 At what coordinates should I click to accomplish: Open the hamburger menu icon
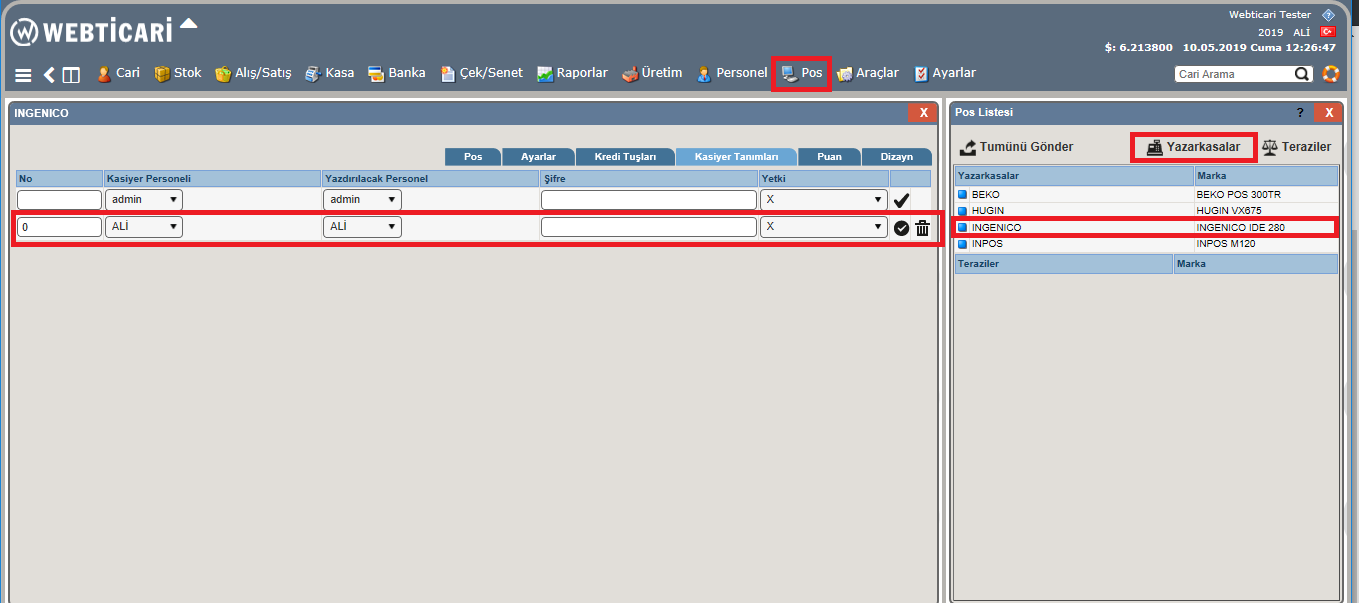coord(23,75)
